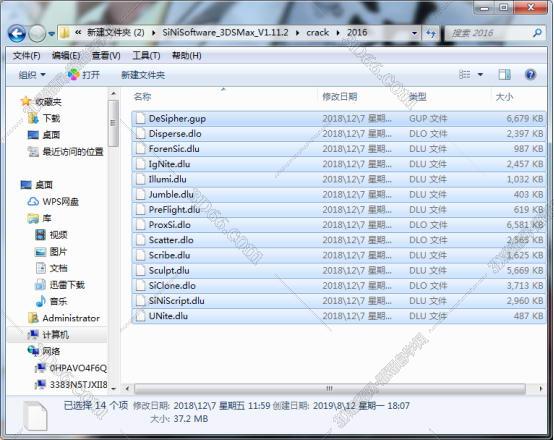
Task: Click Illumi.dlu file icon
Action: (x=141, y=179)
